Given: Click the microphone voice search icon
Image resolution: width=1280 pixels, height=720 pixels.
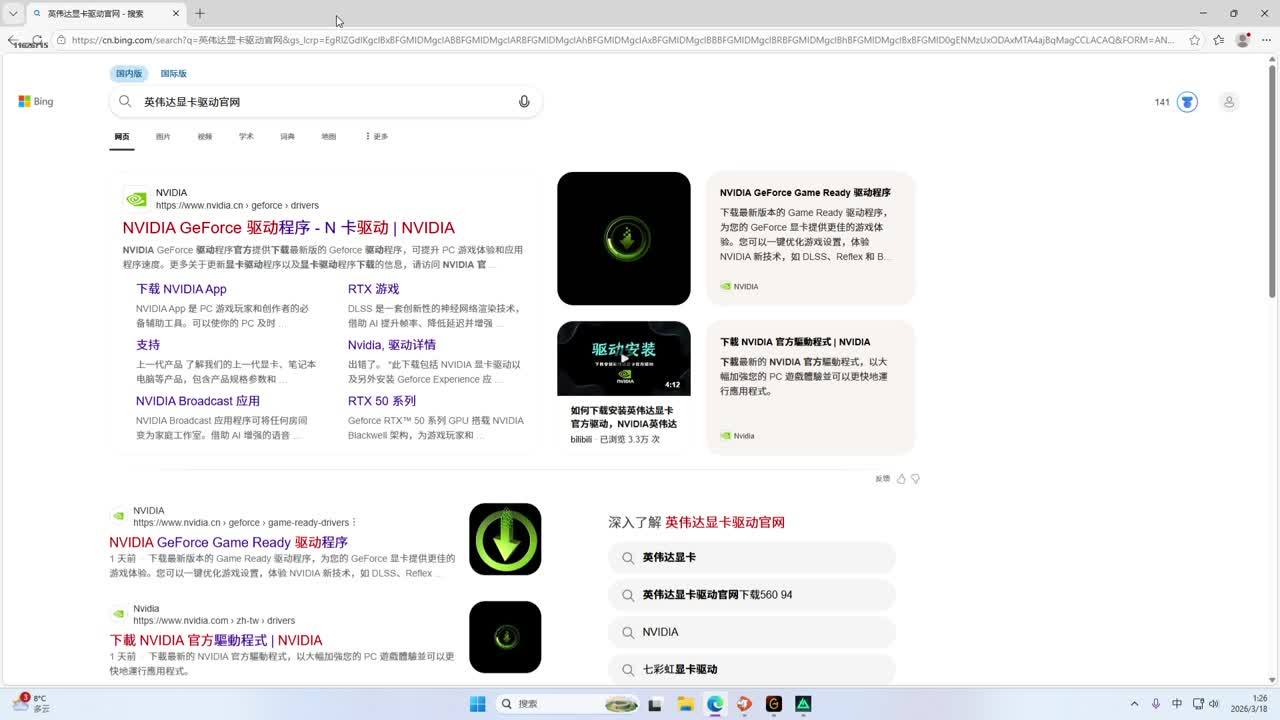Looking at the screenshot, I should (x=523, y=102).
